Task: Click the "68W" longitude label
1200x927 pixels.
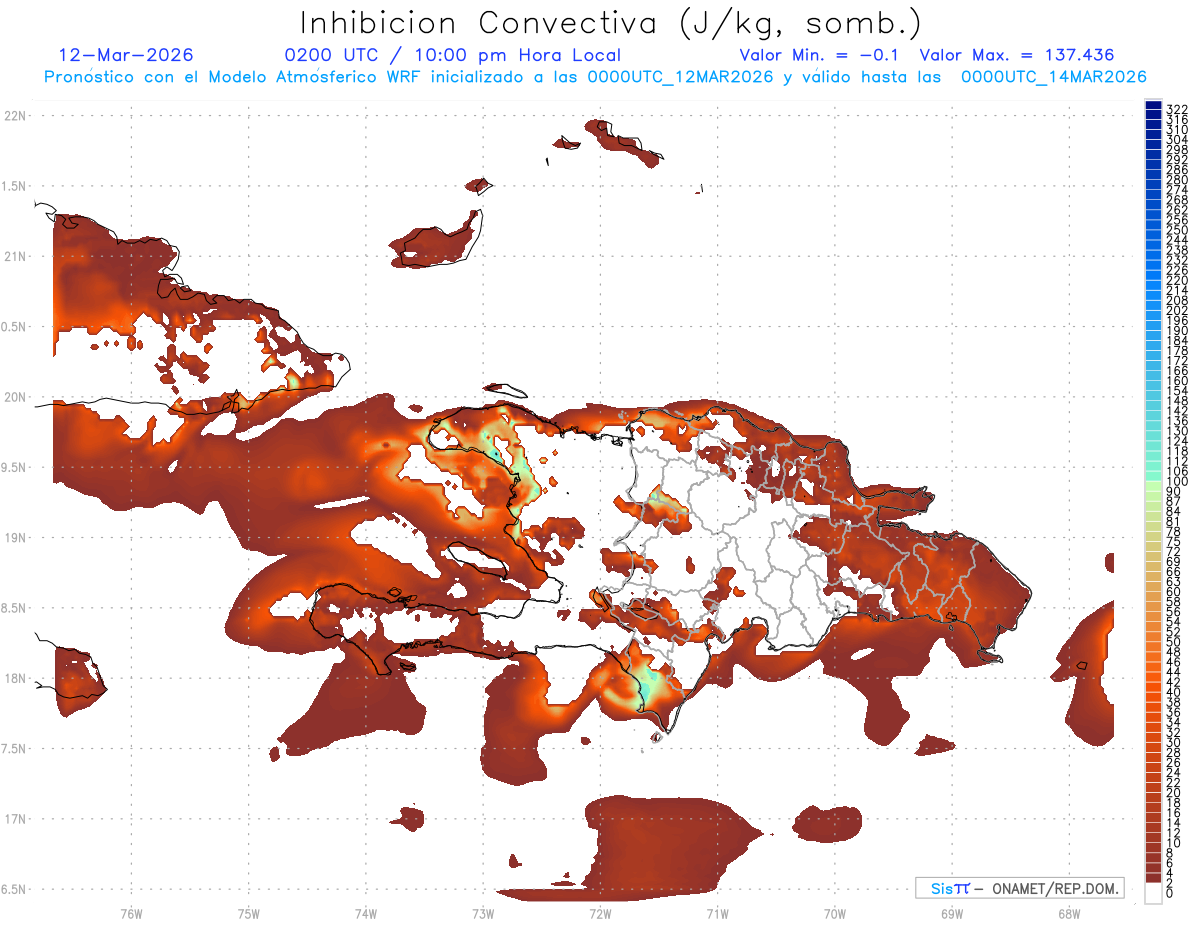Action: coord(1069,913)
